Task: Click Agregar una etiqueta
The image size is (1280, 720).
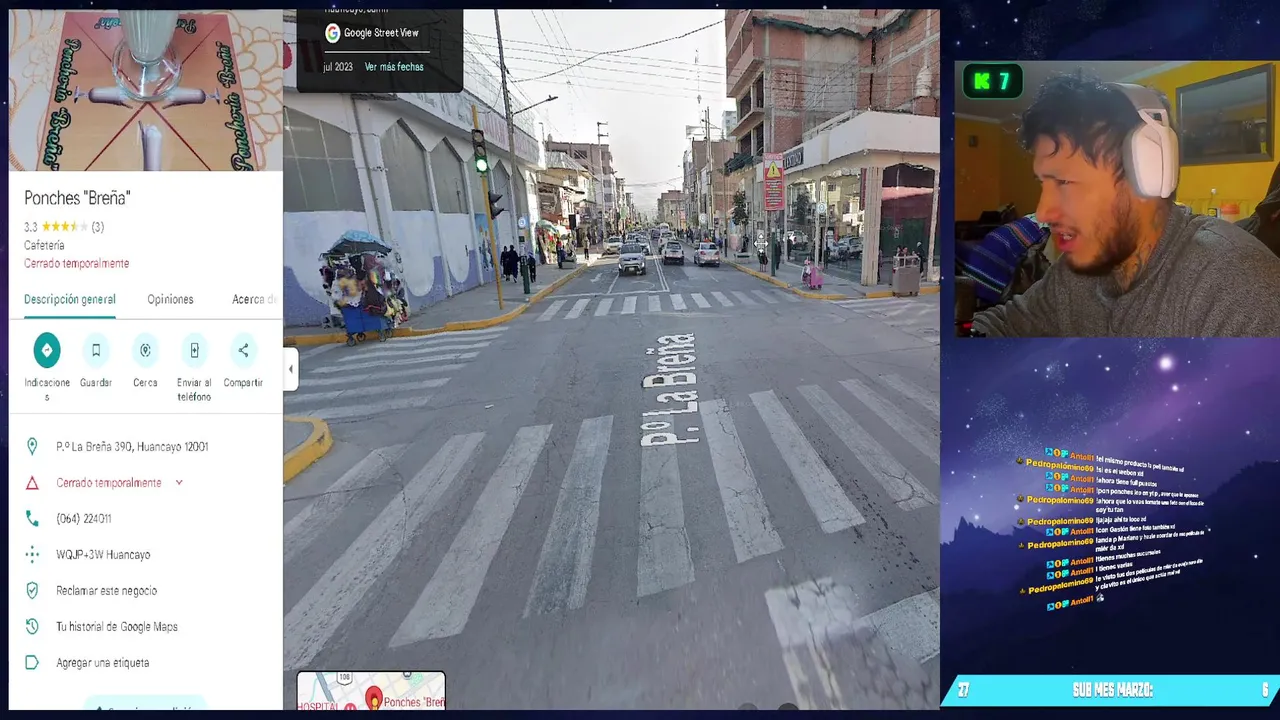Action: click(103, 663)
